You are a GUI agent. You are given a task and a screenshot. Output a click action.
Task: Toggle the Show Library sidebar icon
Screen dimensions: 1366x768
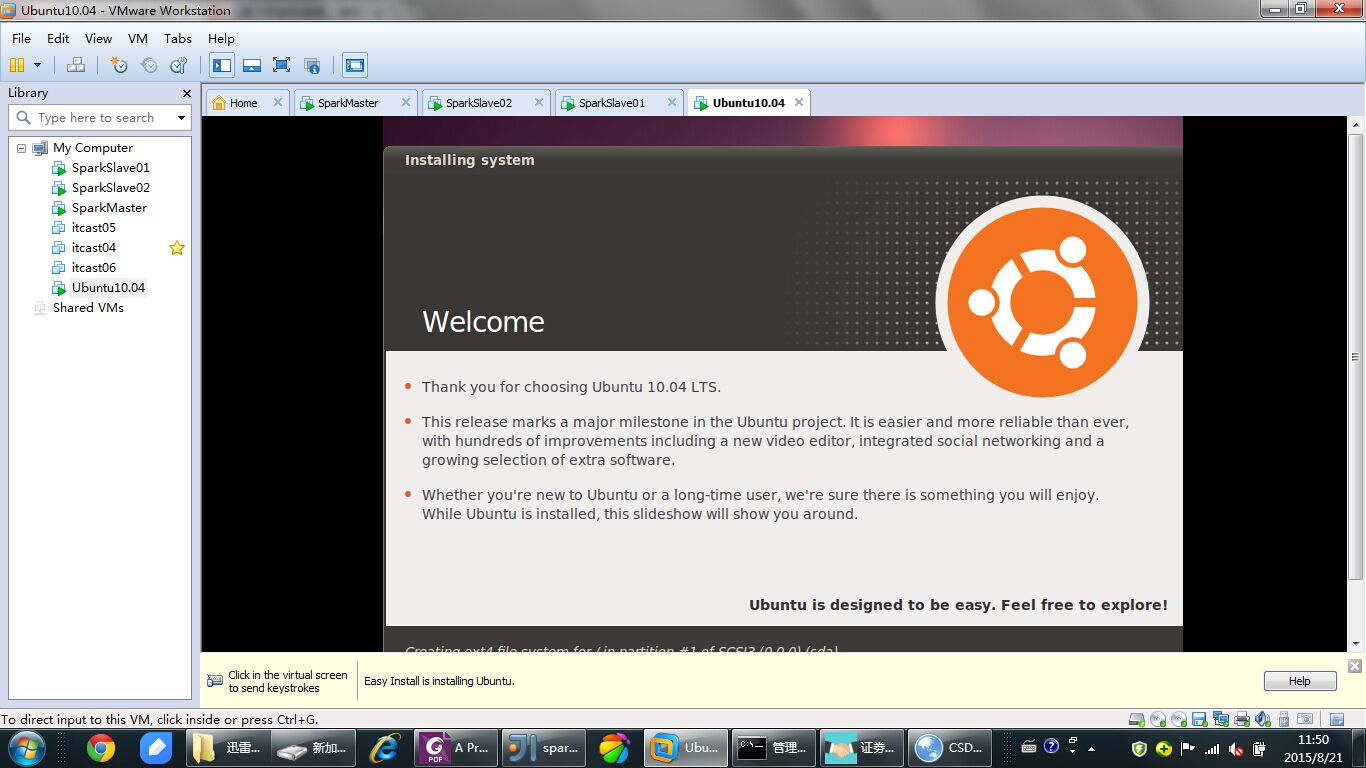point(222,65)
